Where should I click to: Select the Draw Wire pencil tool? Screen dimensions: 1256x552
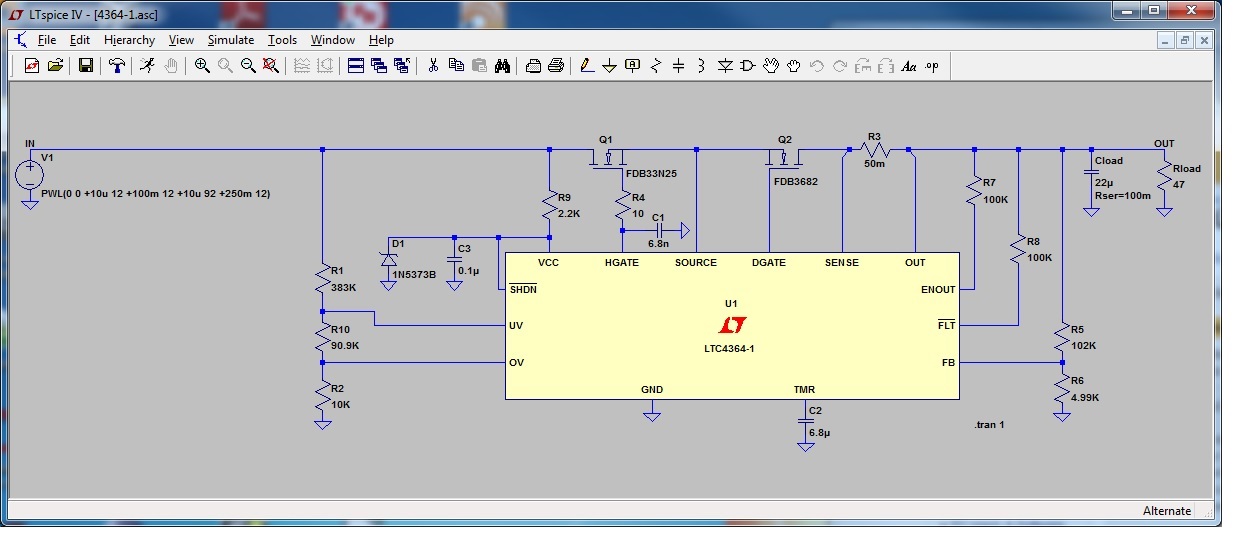(586, 66)
